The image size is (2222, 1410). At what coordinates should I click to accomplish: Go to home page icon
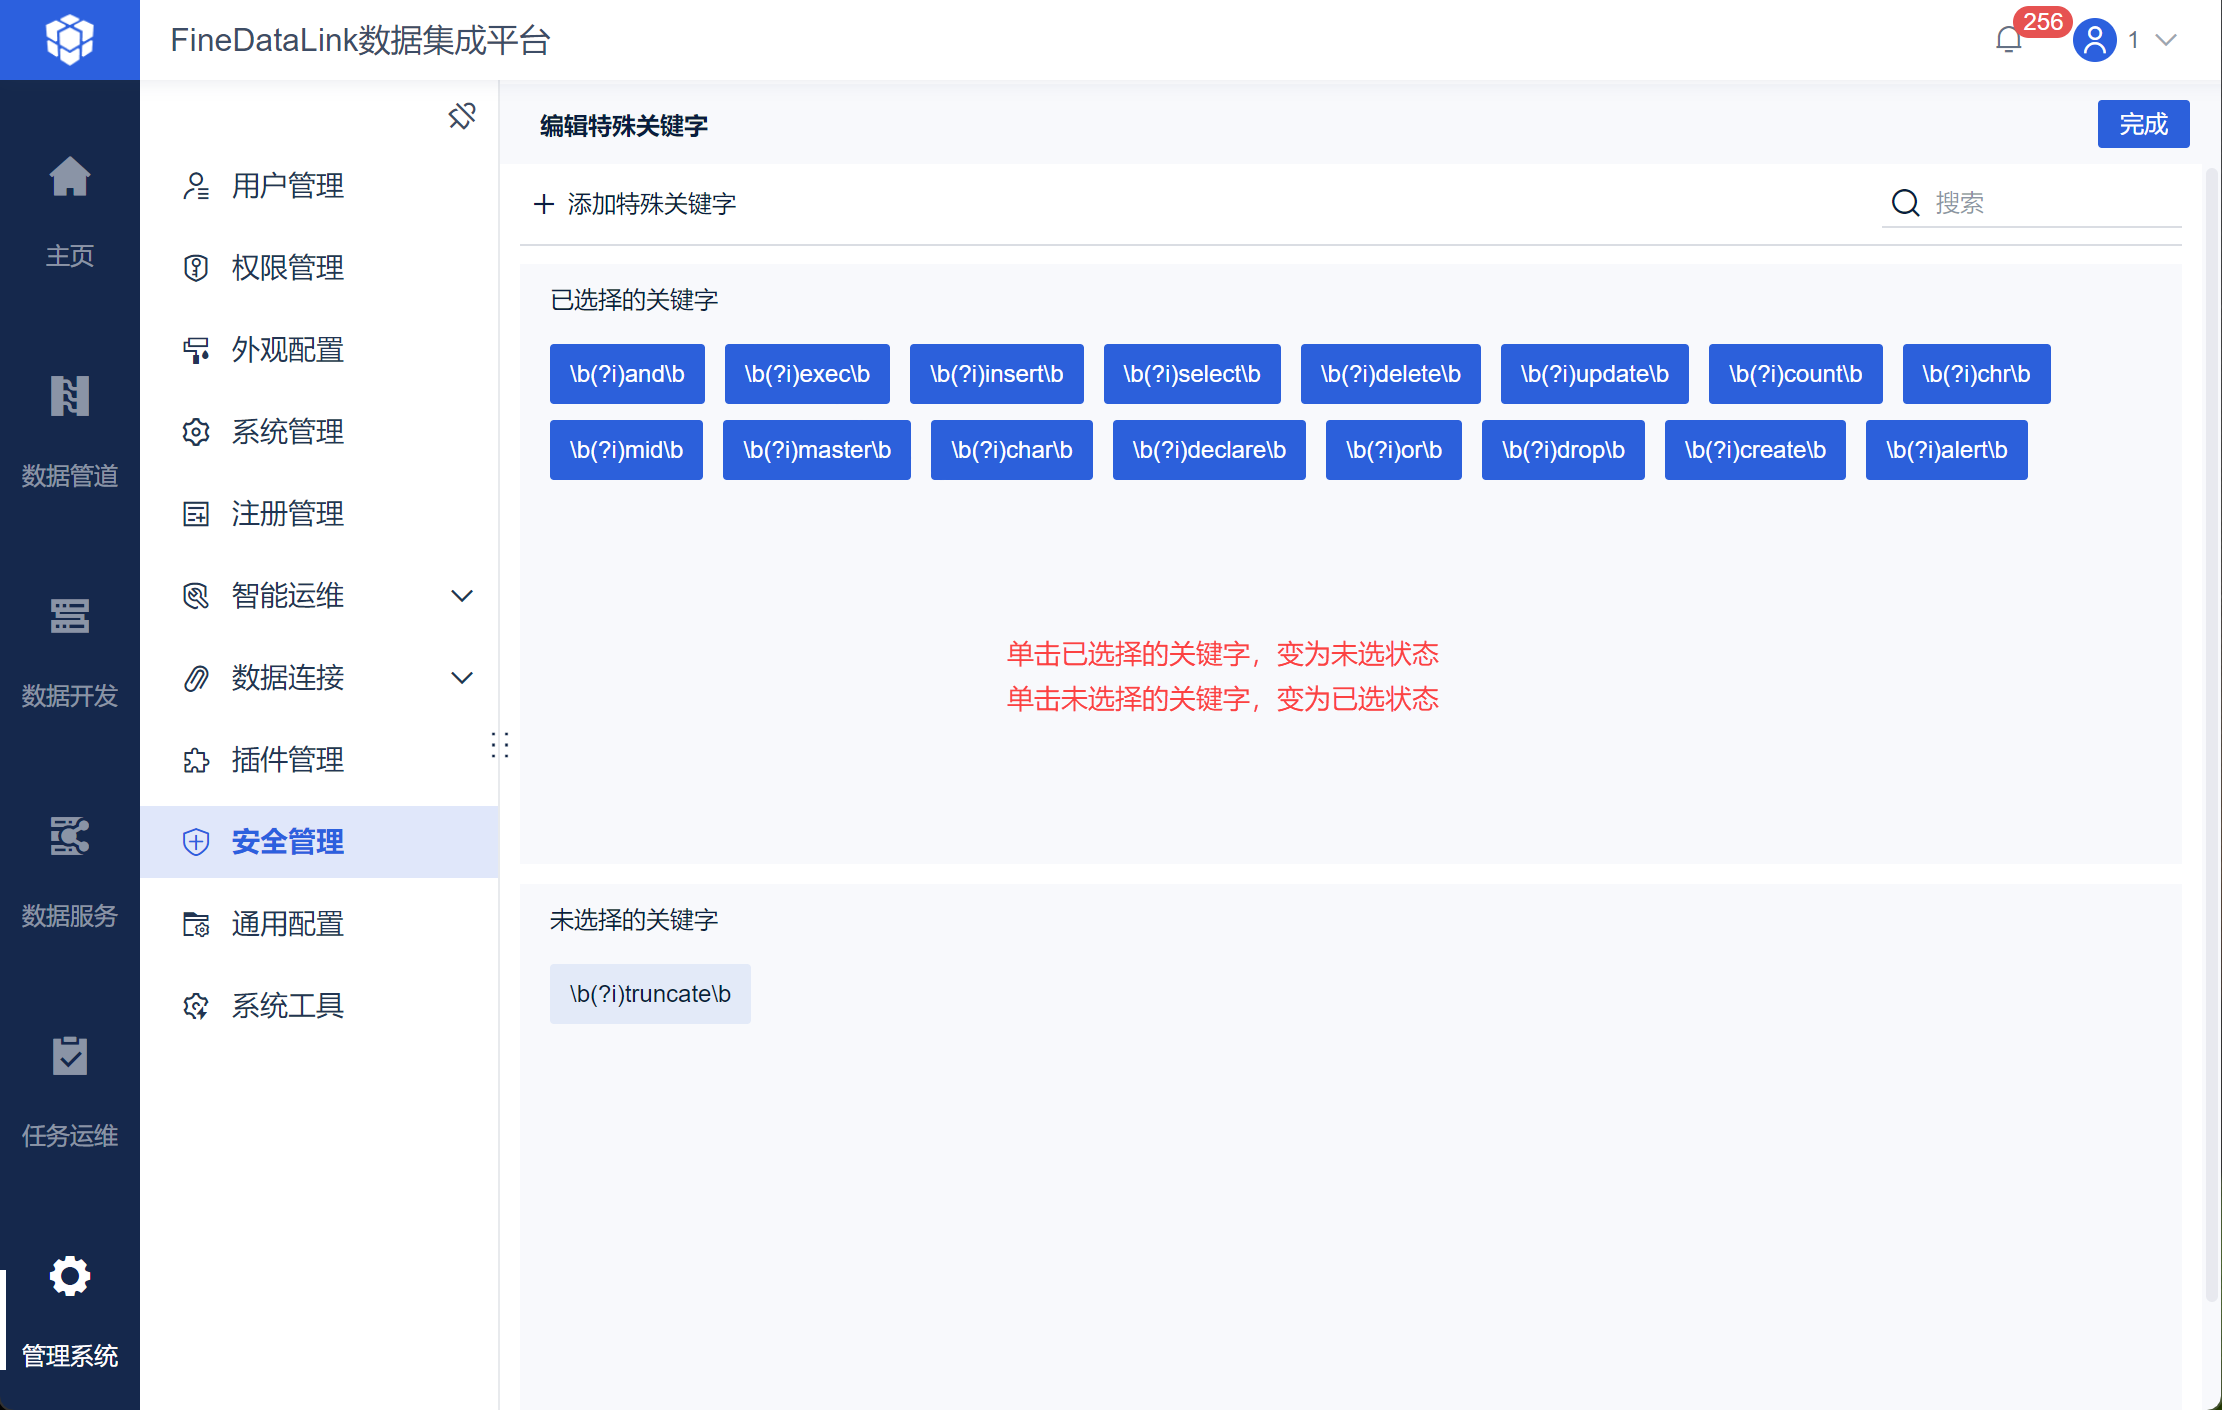(x=69, y=178)
